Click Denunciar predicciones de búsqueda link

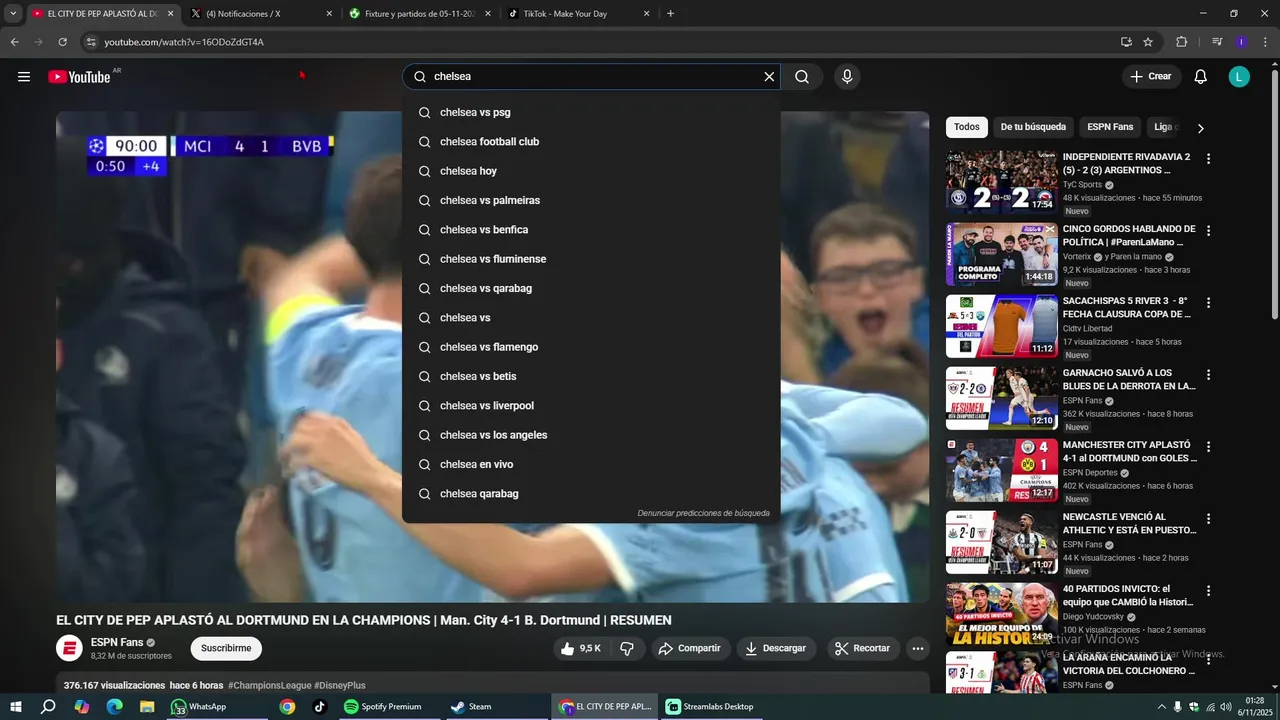pyautogui.click(x=703, y=513)
